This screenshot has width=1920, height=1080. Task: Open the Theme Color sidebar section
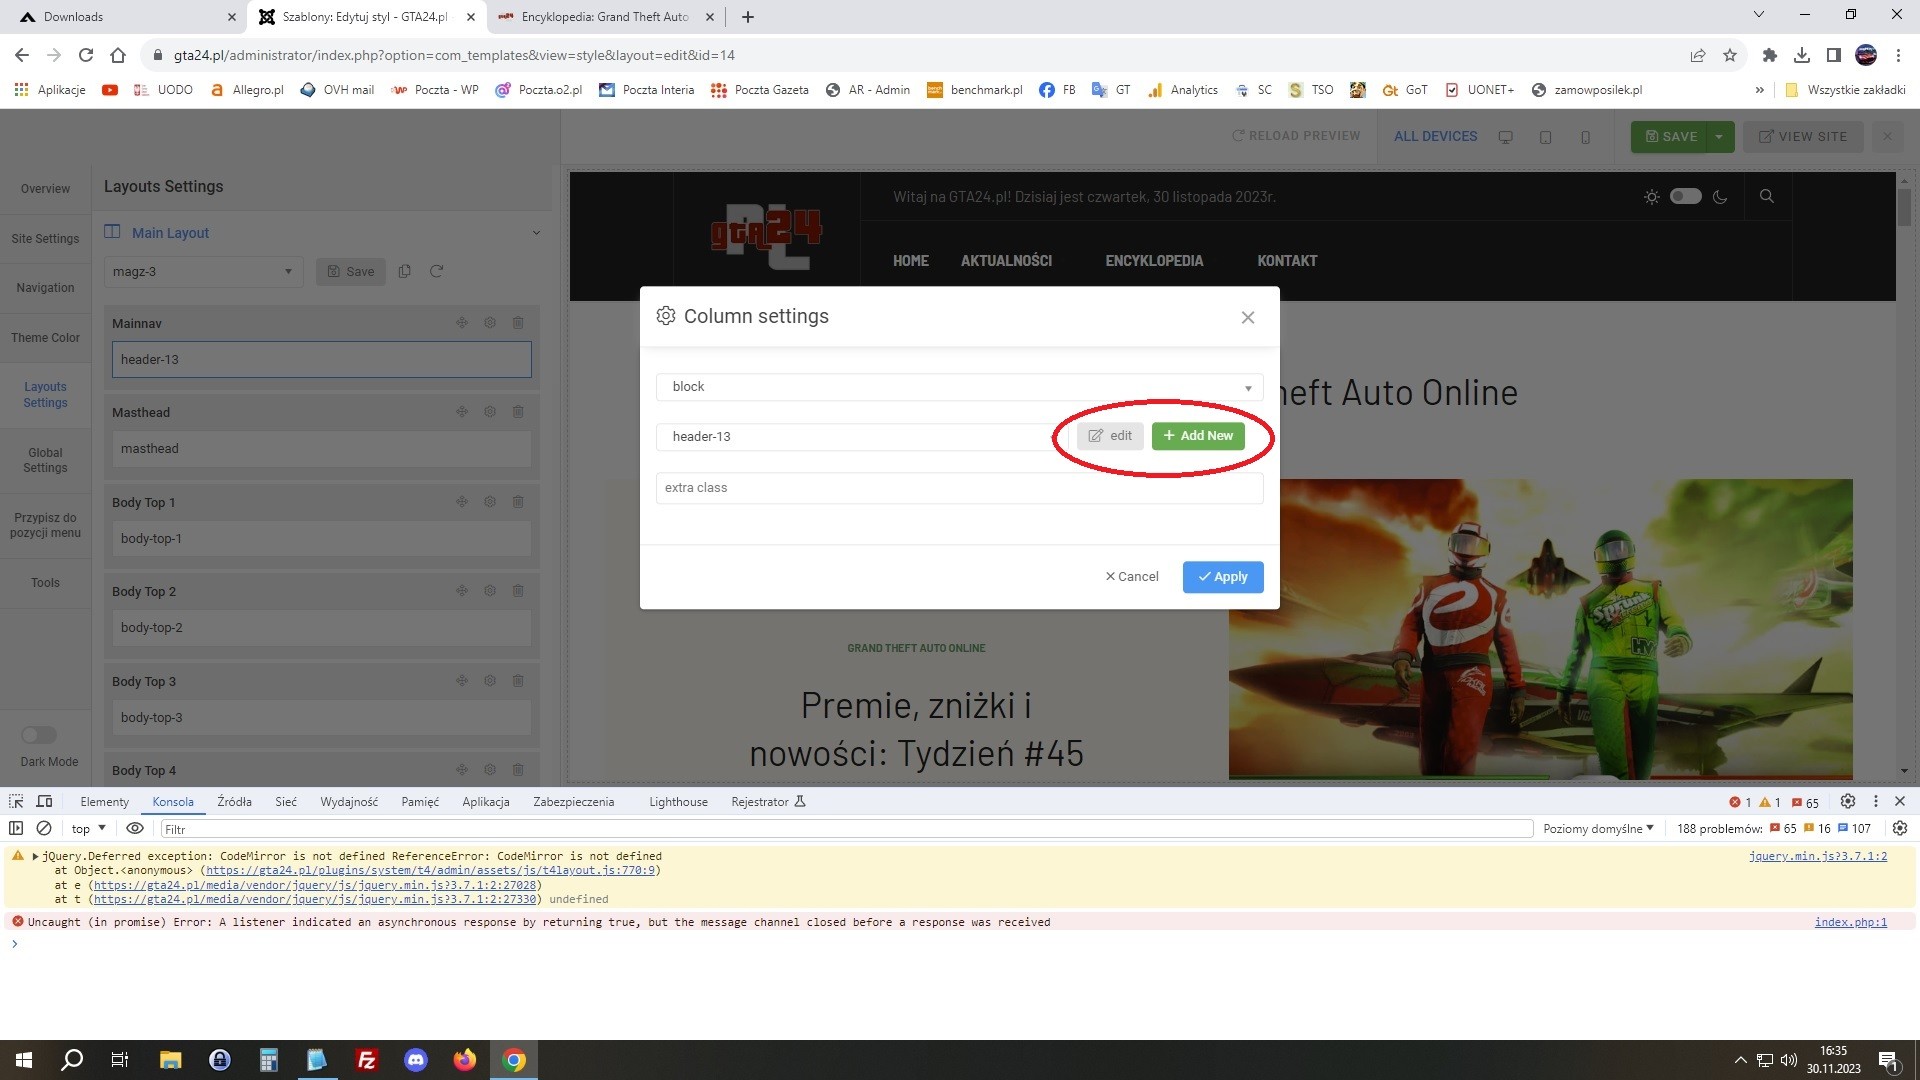click(45, 338)
